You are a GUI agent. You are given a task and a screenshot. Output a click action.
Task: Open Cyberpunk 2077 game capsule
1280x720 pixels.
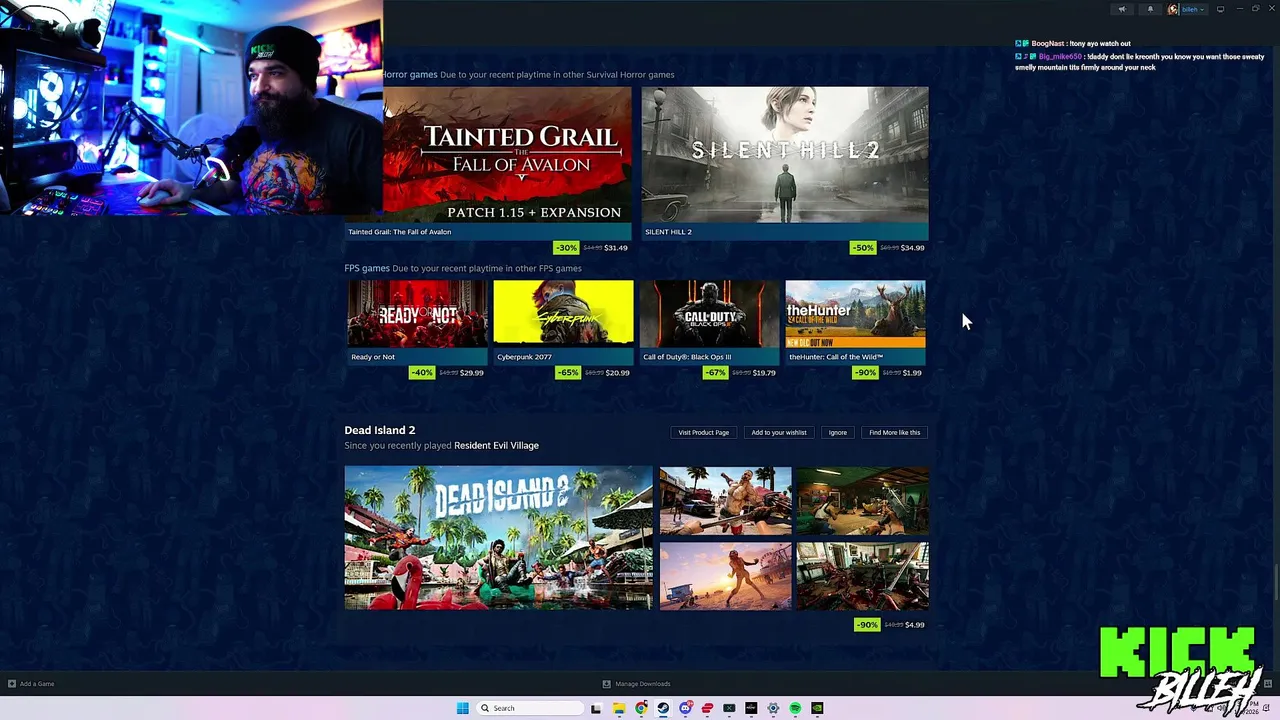pyautogui.click(x=563, y=314)
